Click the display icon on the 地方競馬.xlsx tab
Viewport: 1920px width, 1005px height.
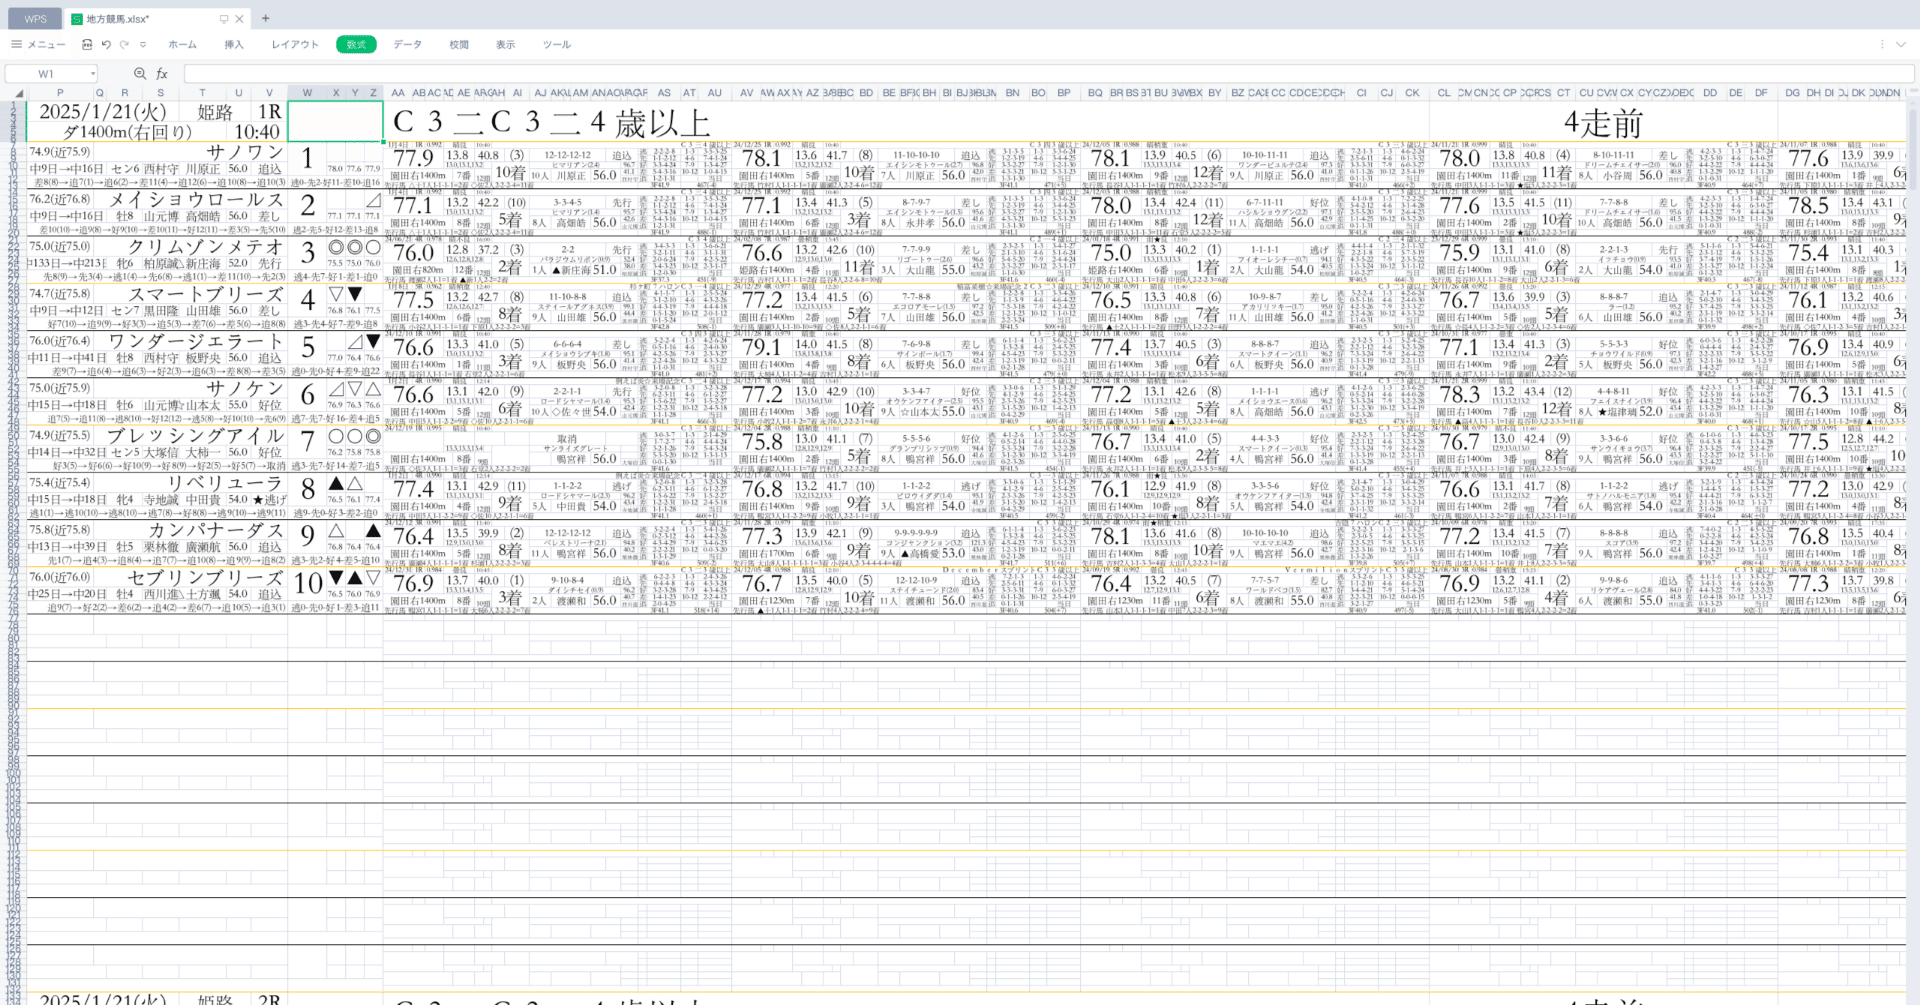pyautogui.click(x=224, y=19)
